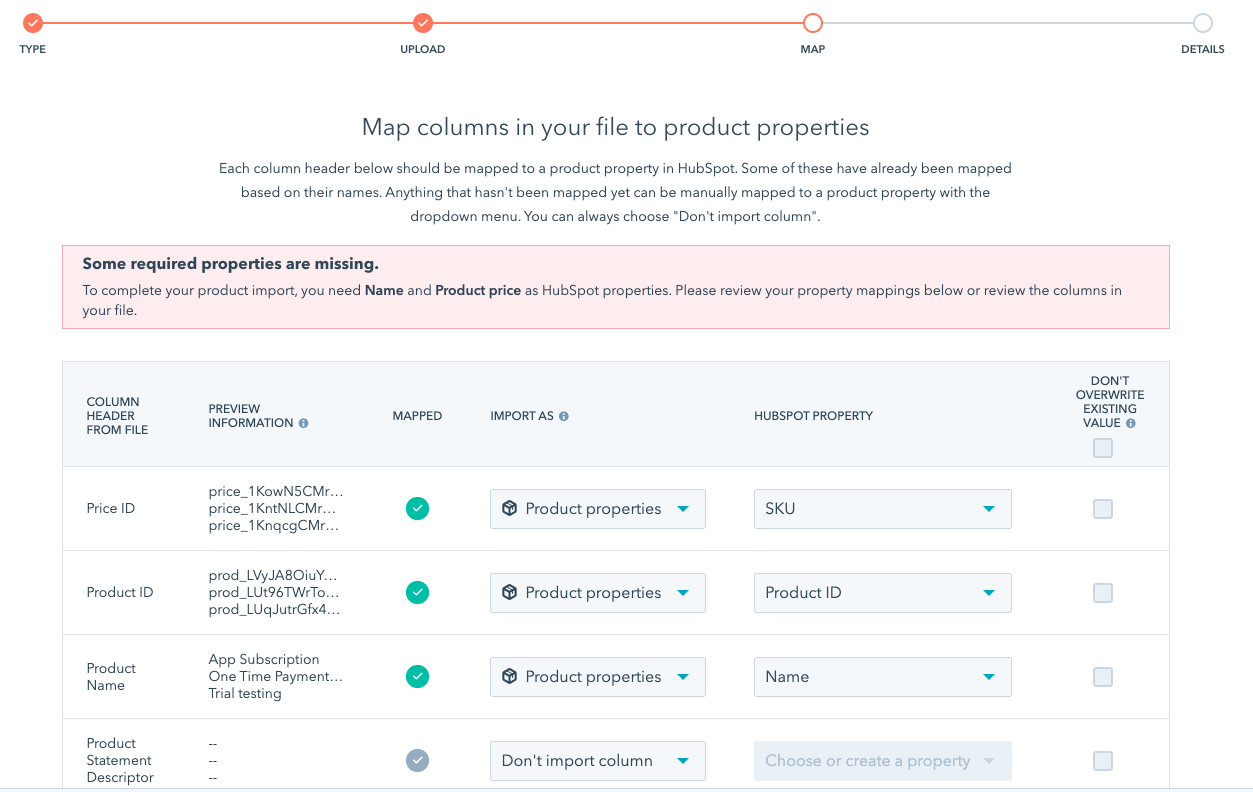
Task: Click the Preview Information info icon
Action: tap(304, 423)
